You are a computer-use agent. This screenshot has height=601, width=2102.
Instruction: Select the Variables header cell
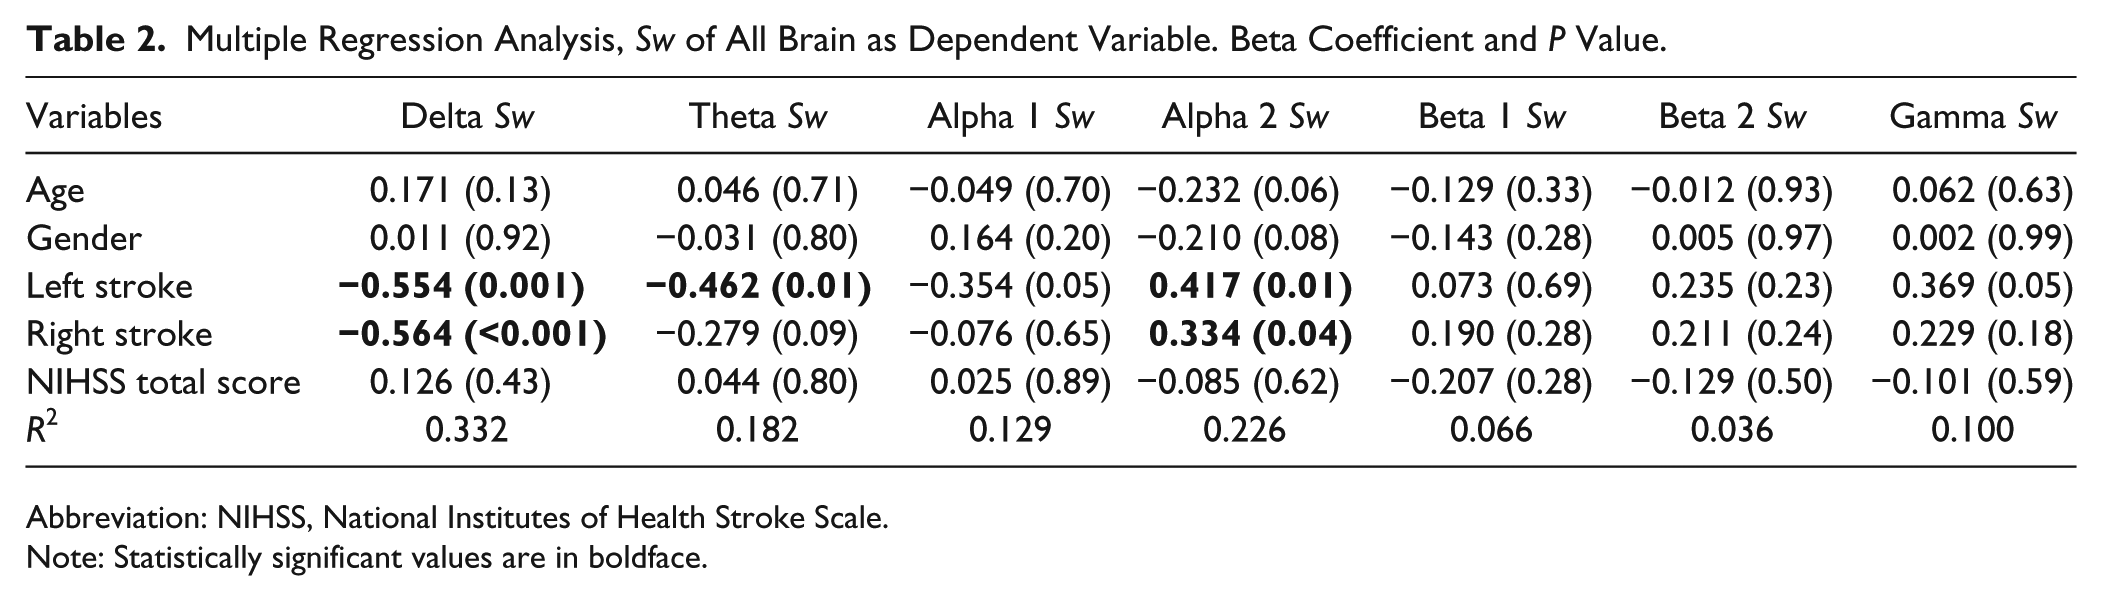(x=94, y=117)
